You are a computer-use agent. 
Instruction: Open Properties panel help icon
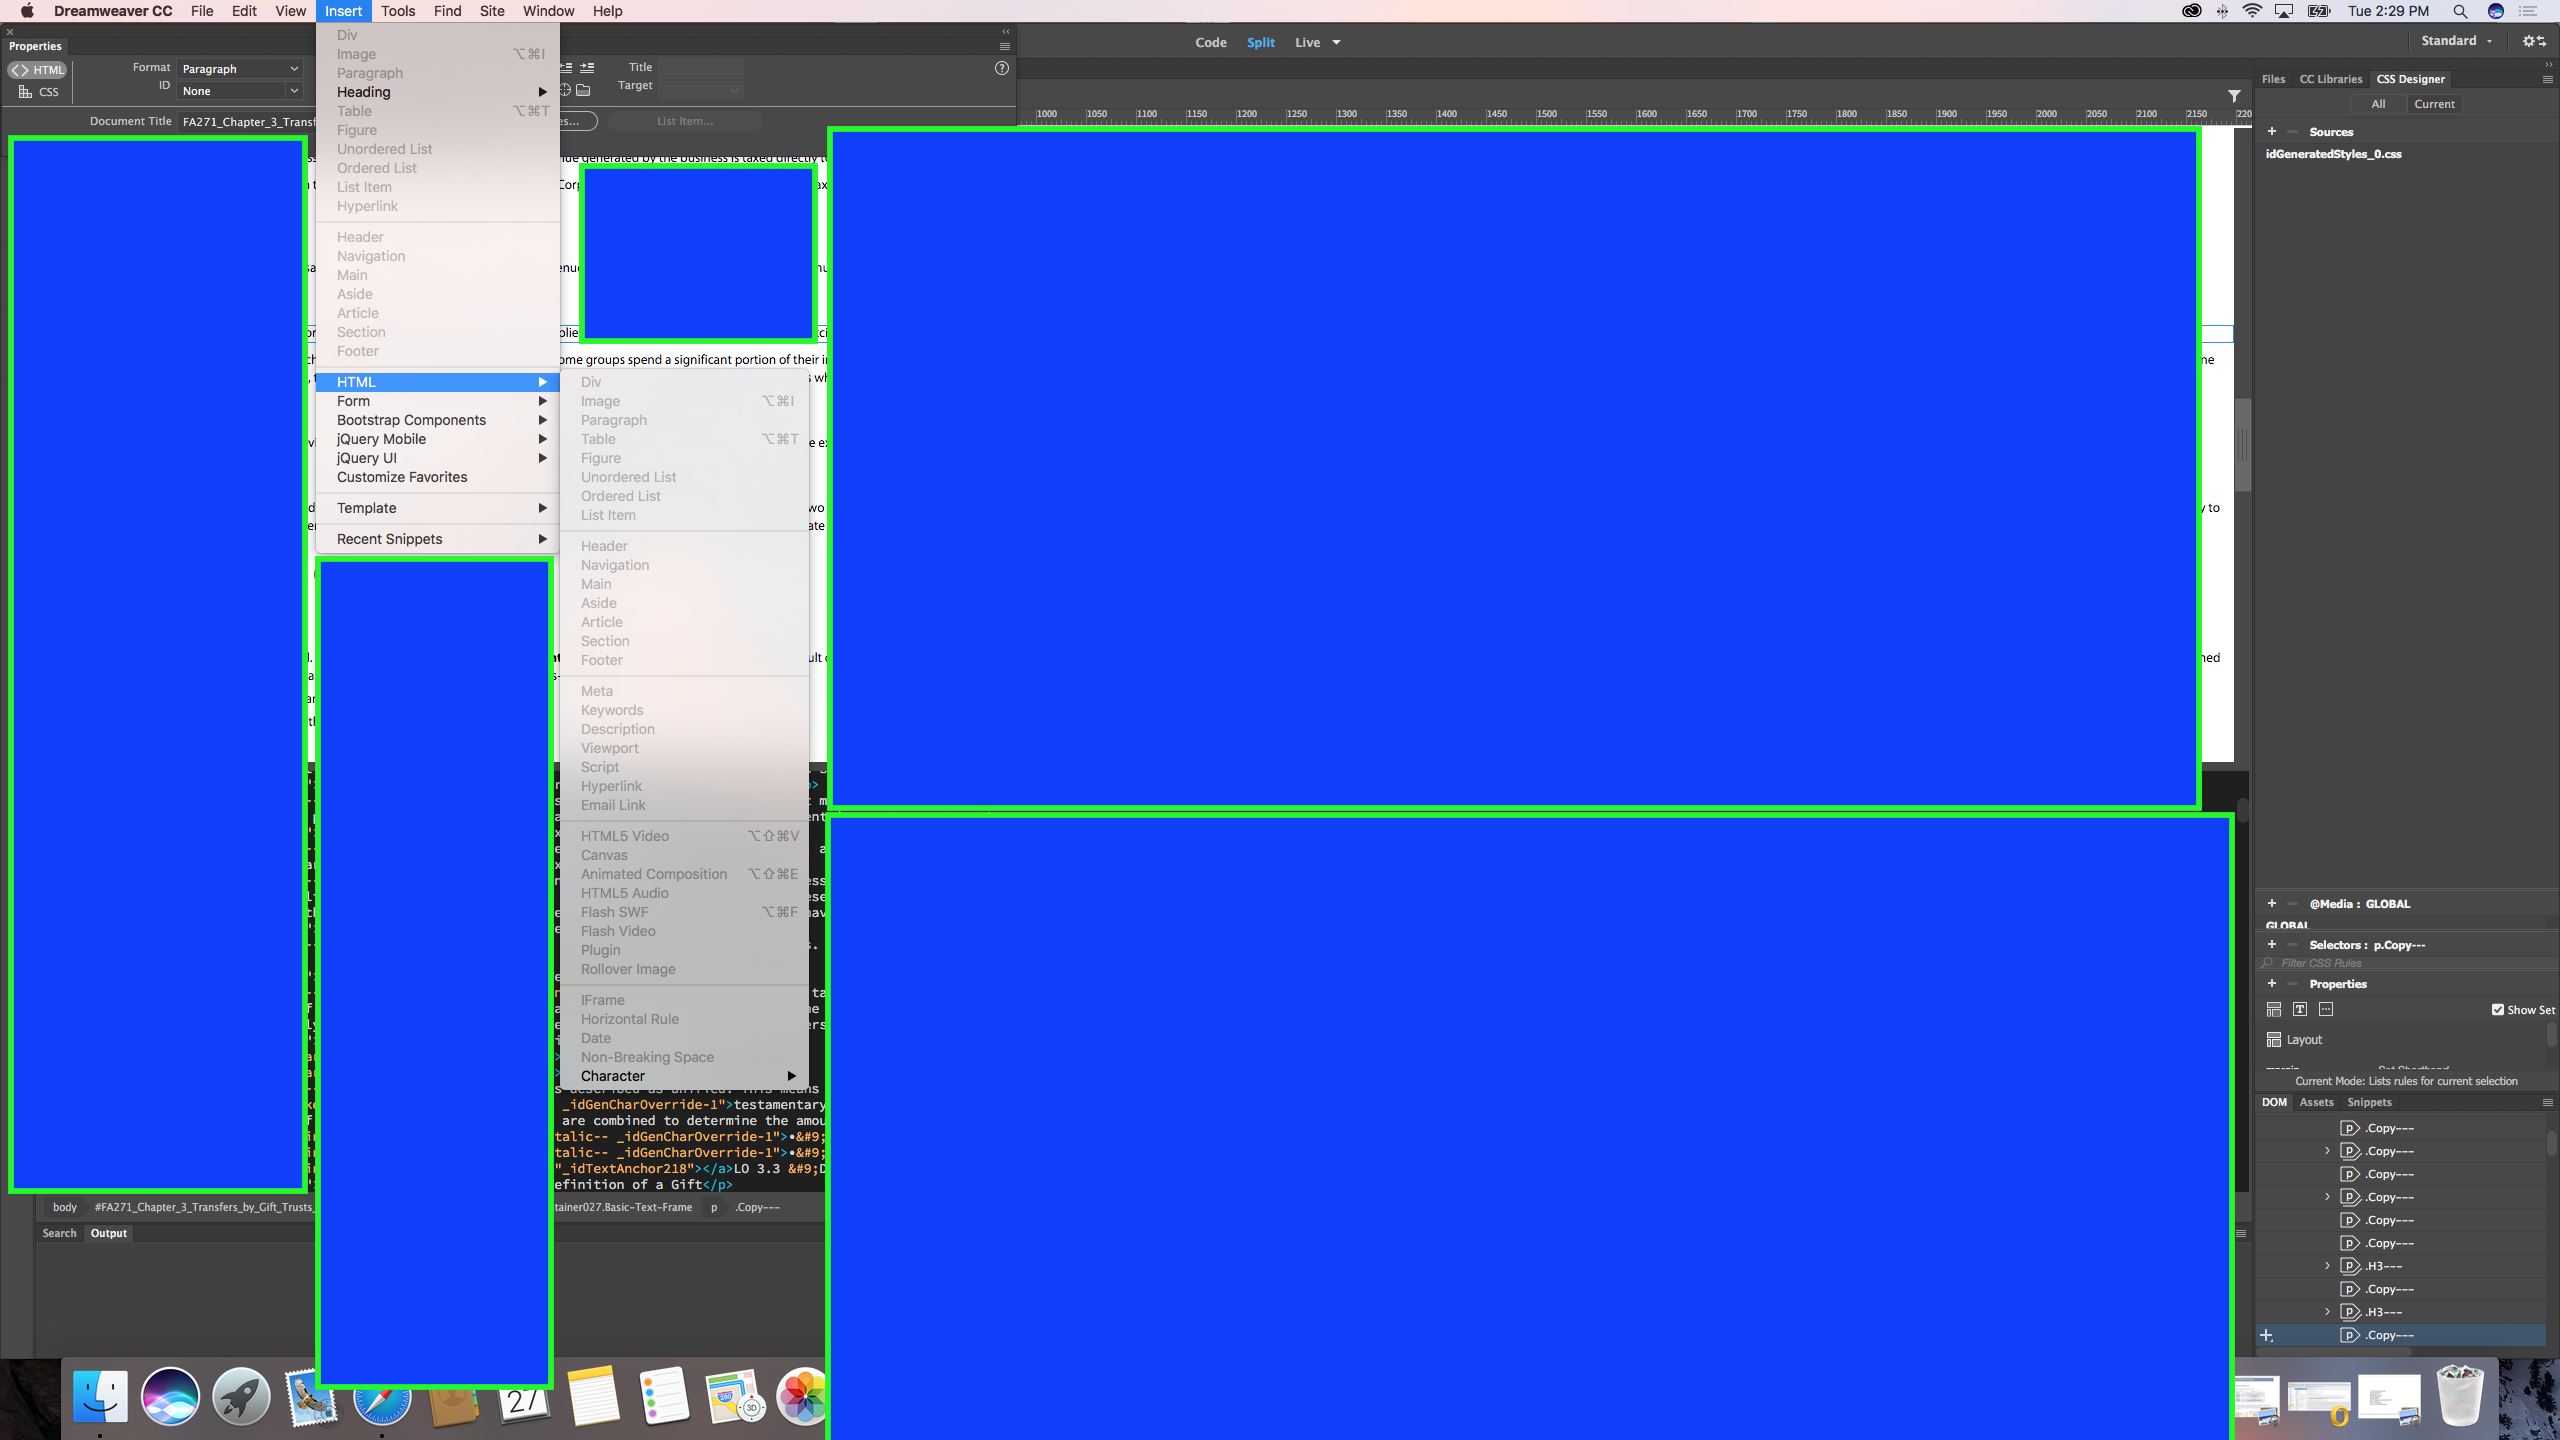[x=1002, y=68]
